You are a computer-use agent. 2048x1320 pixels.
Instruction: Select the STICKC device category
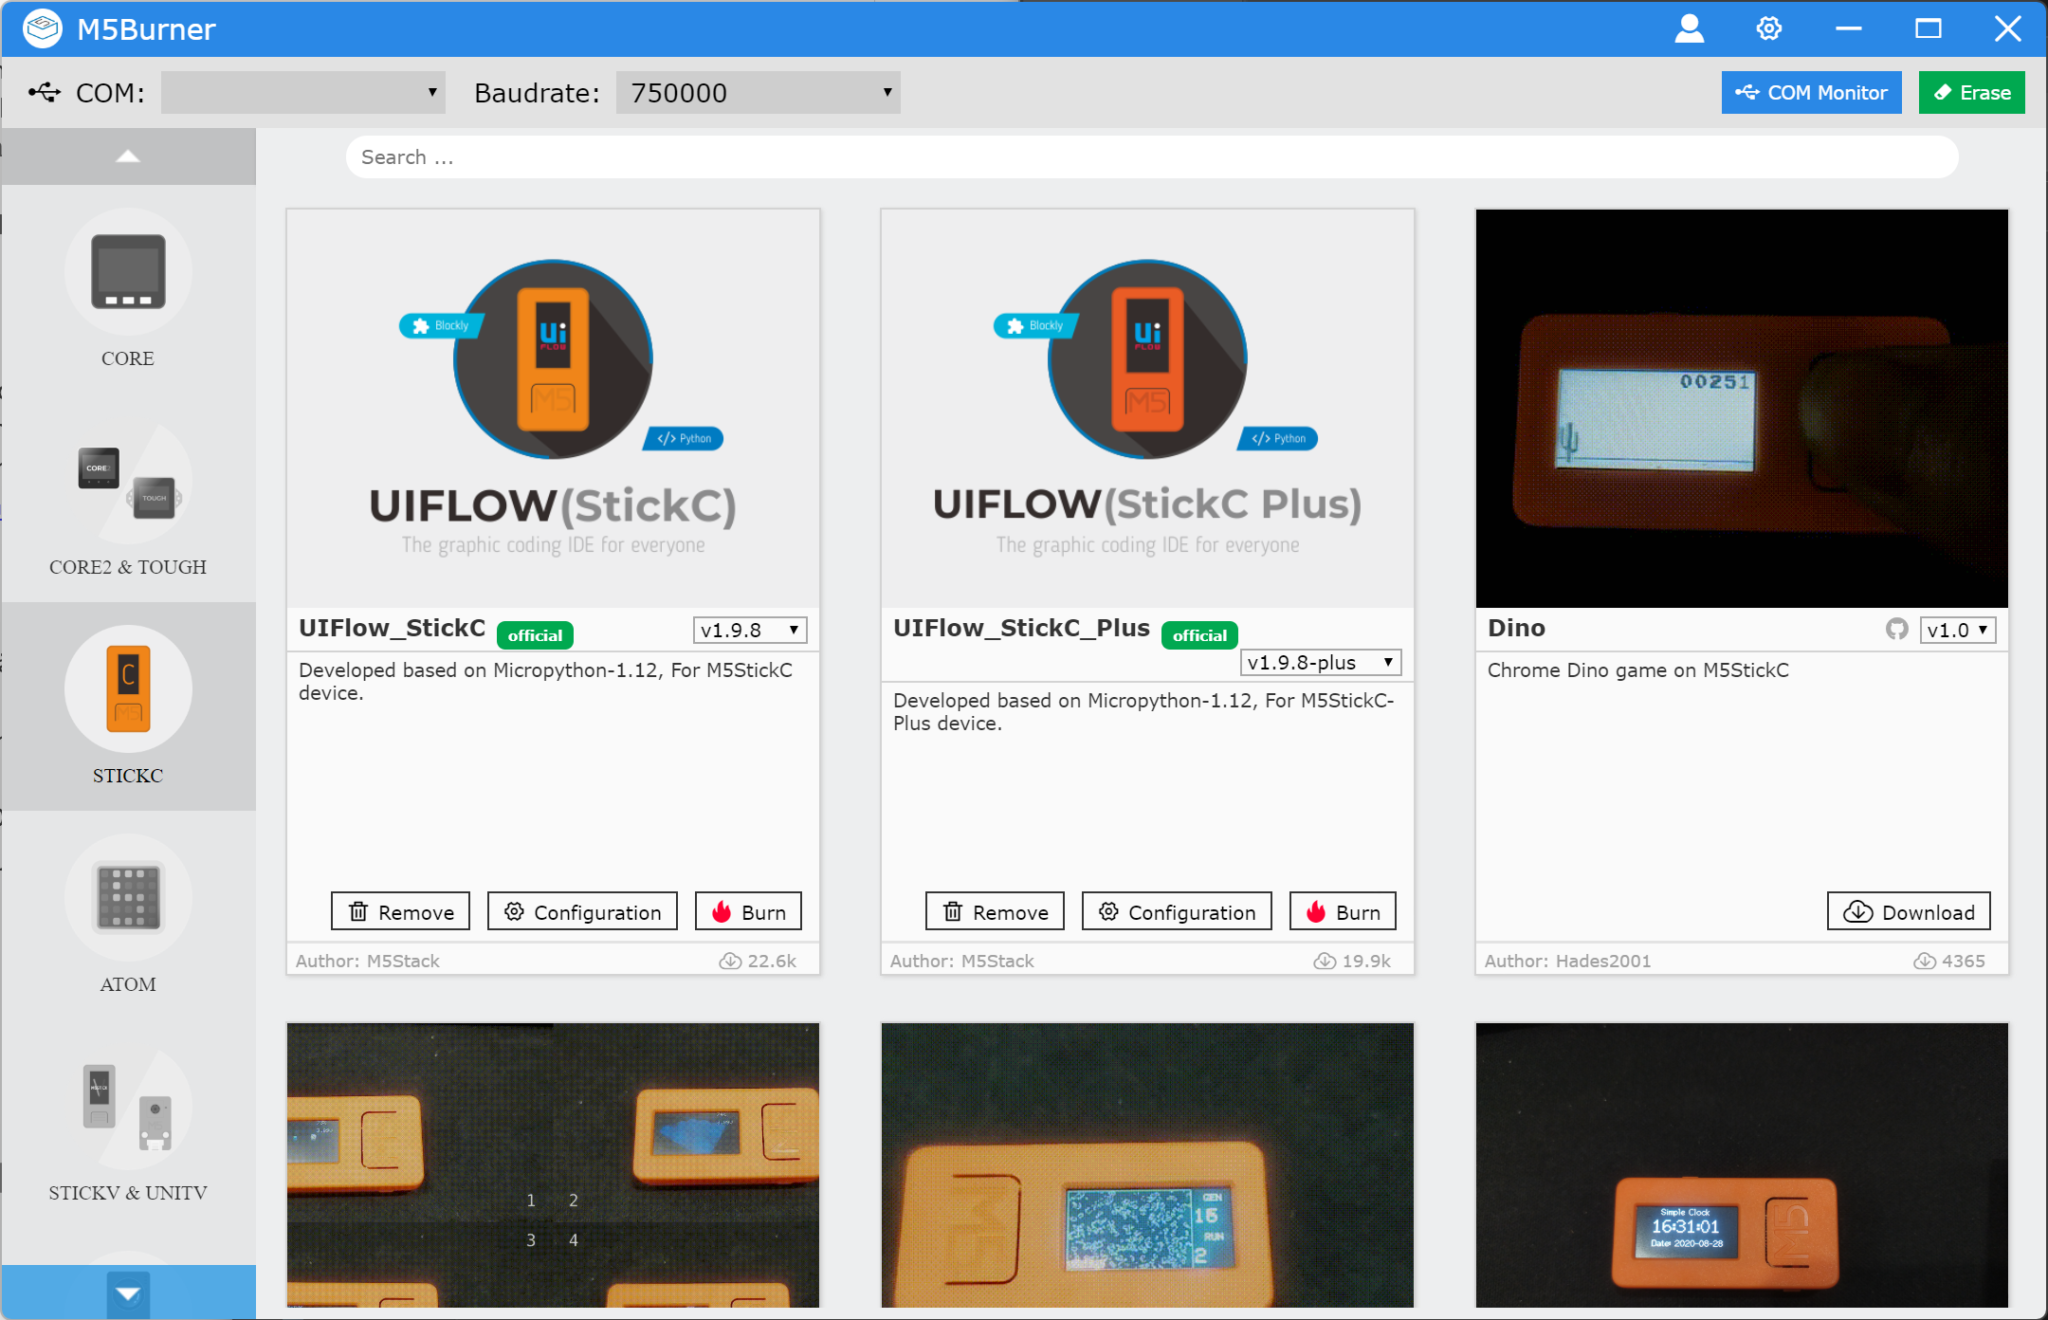pos(128,706)
